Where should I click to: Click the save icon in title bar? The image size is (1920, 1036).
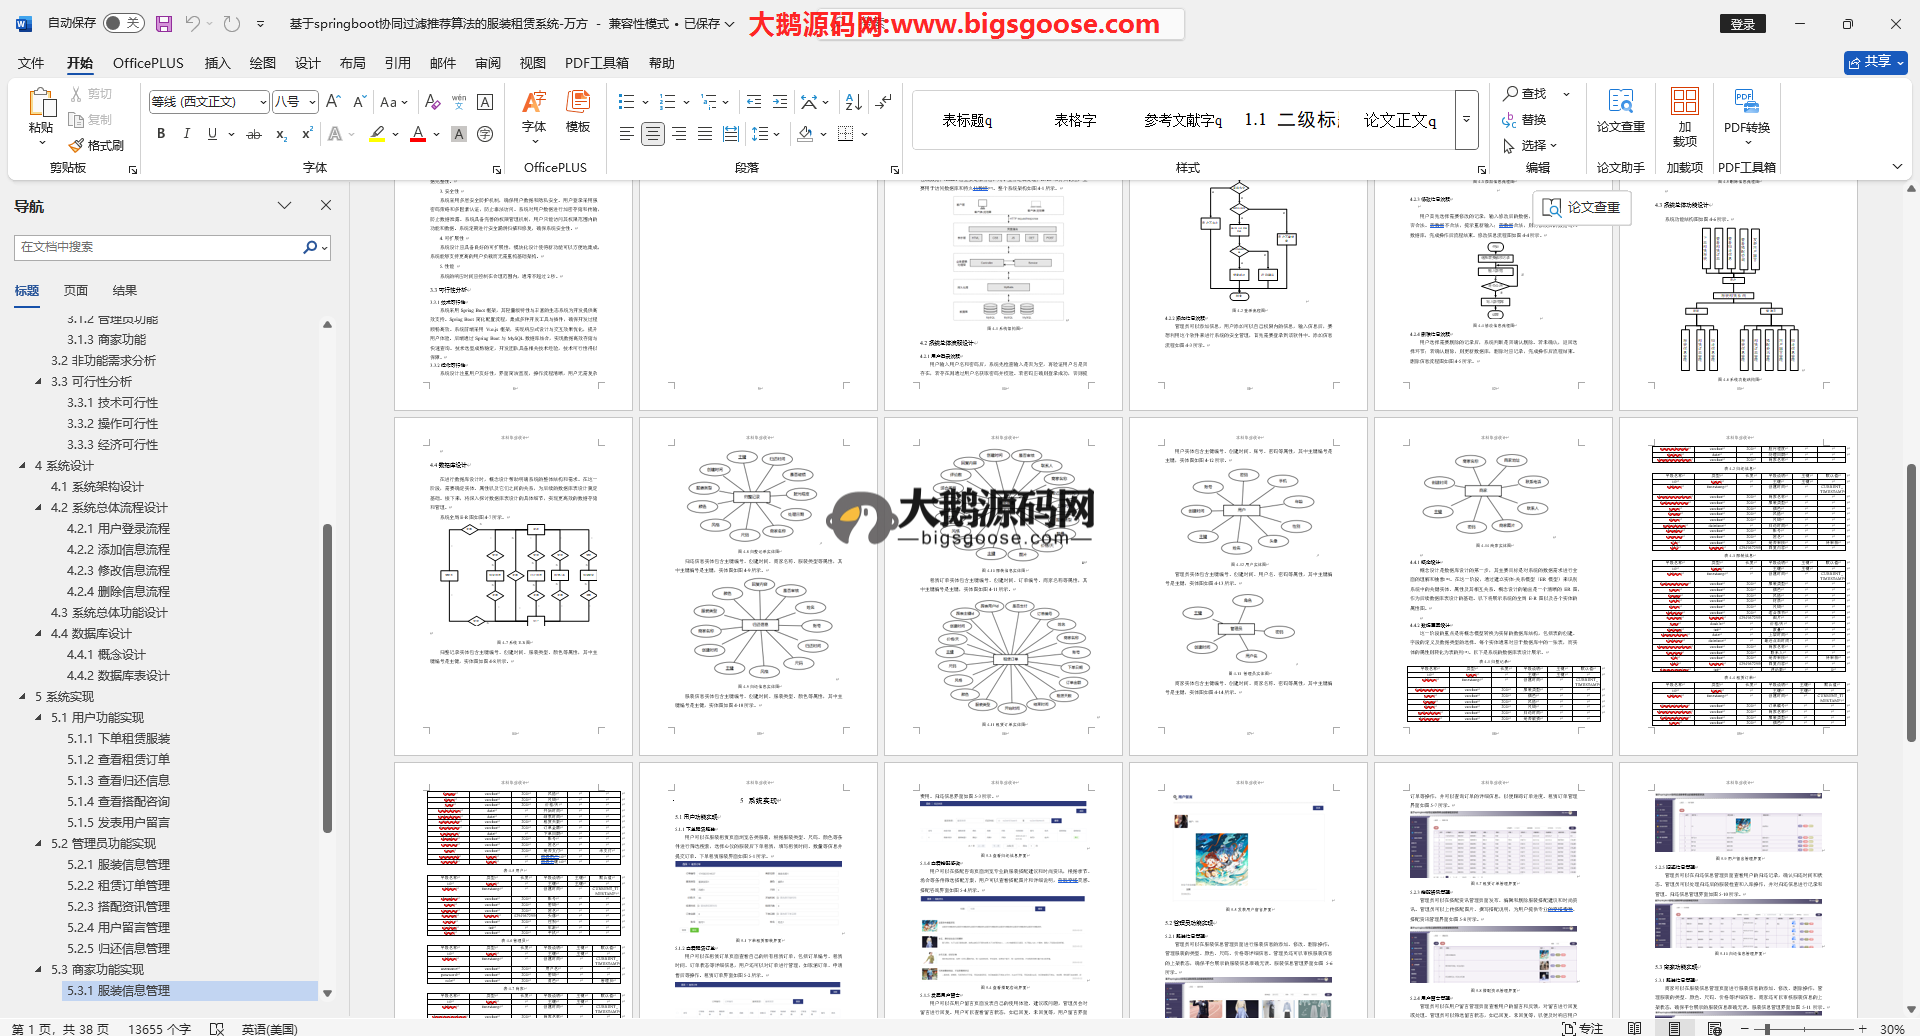164,23
